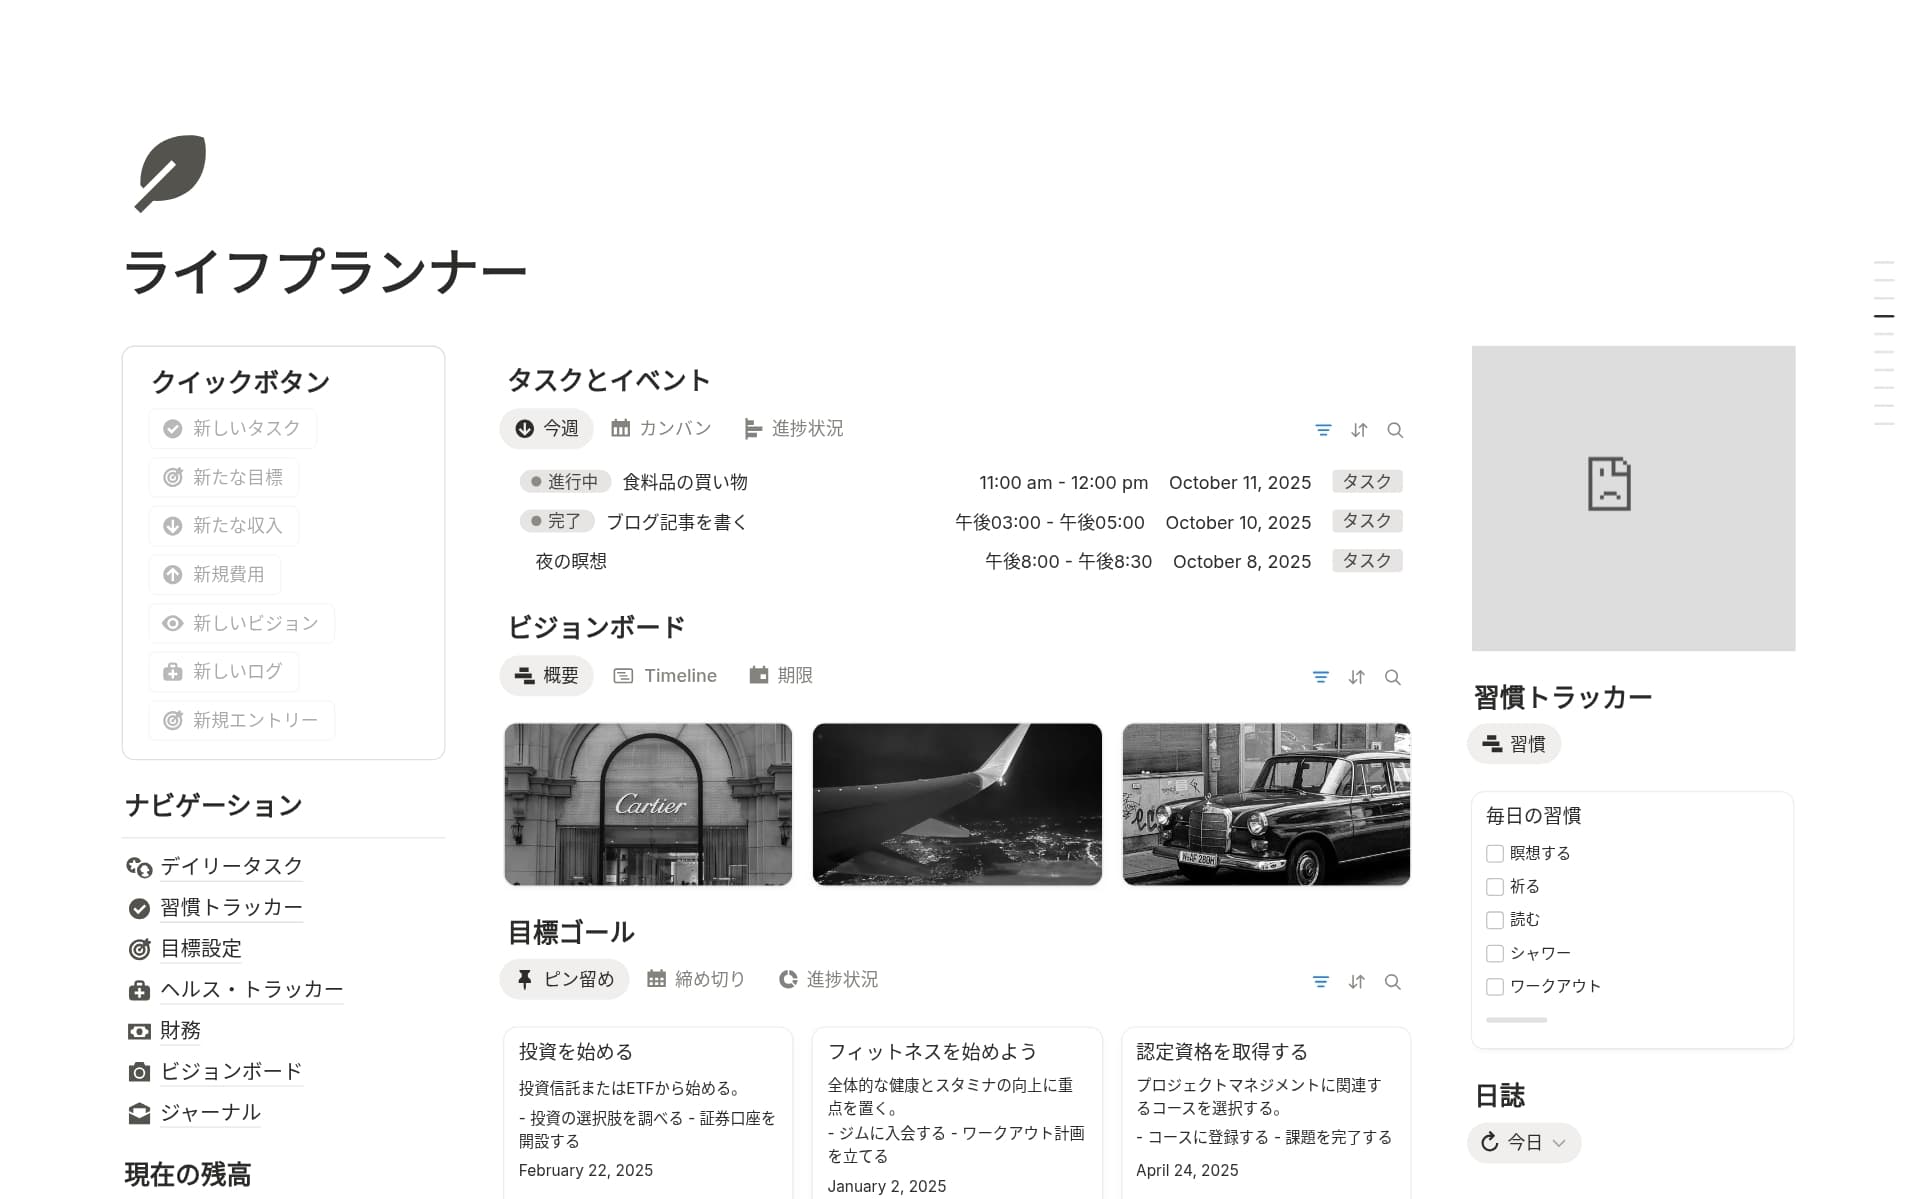Viewport: 1920px width, 1199px height.
Task: Check the 瞑想する habit checkbox
Action: [x=1495, y=853]
